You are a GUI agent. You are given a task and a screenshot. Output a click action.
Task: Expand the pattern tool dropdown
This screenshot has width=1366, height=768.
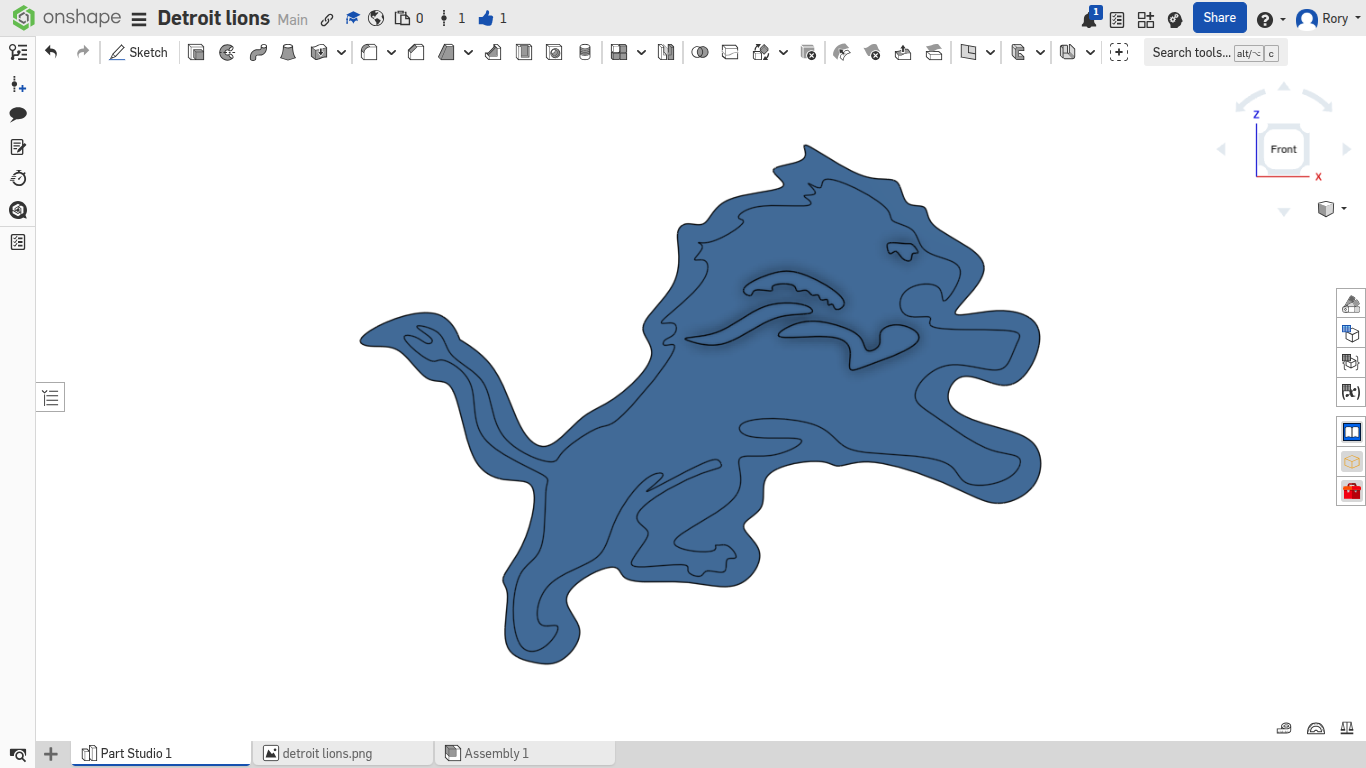pyautogui.click(x=641, y=52)
